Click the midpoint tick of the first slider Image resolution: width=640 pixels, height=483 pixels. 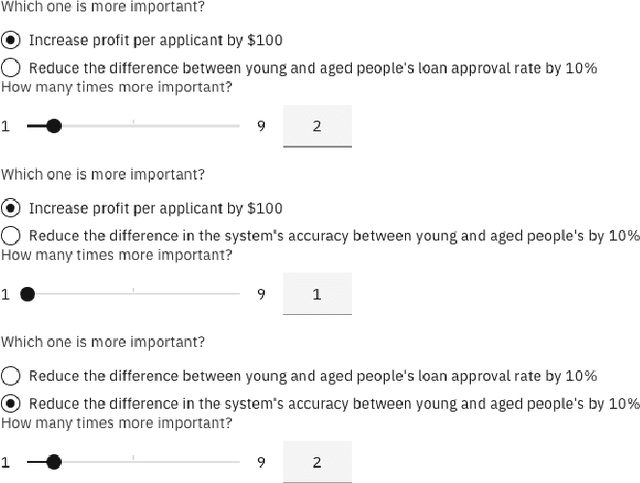click(x=133, y=126)
